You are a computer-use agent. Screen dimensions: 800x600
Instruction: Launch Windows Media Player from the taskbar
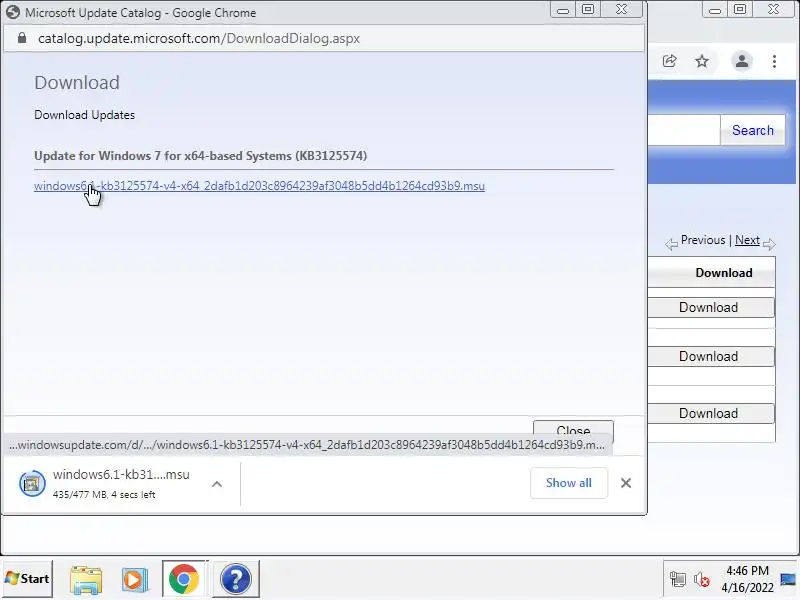click(135, 579)
